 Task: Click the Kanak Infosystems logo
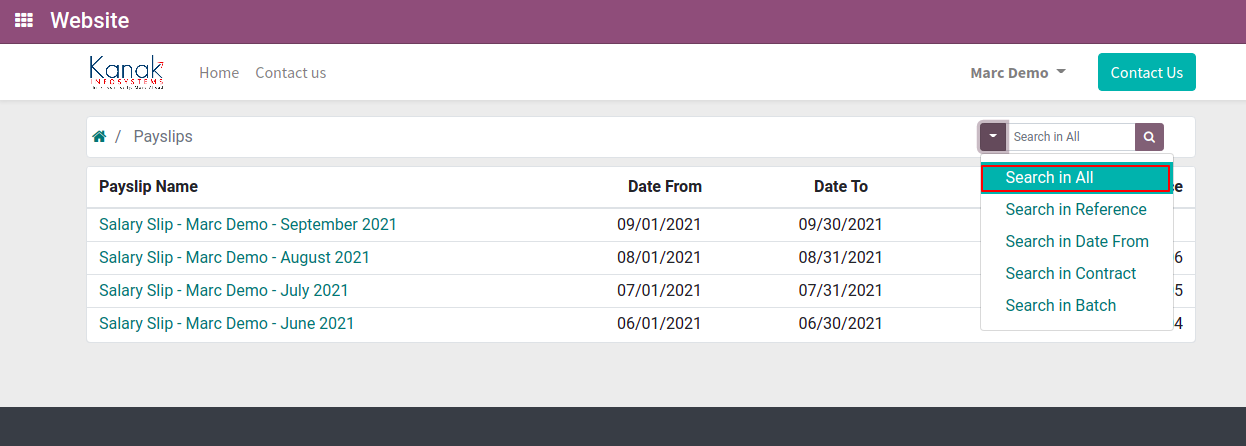(126, 72)
